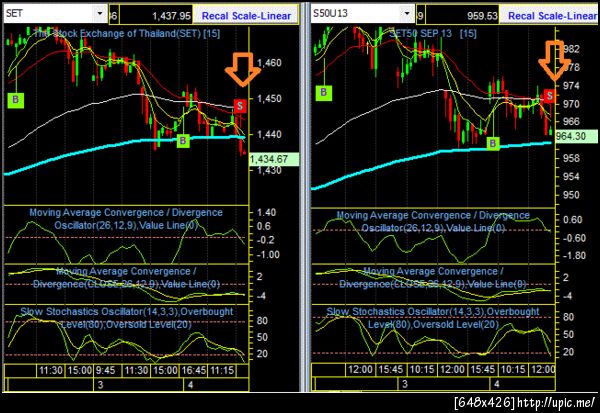This screenshot has width=600, height=413.
Task: Click the 1.40 oscillator axis value
Action: 266,212
